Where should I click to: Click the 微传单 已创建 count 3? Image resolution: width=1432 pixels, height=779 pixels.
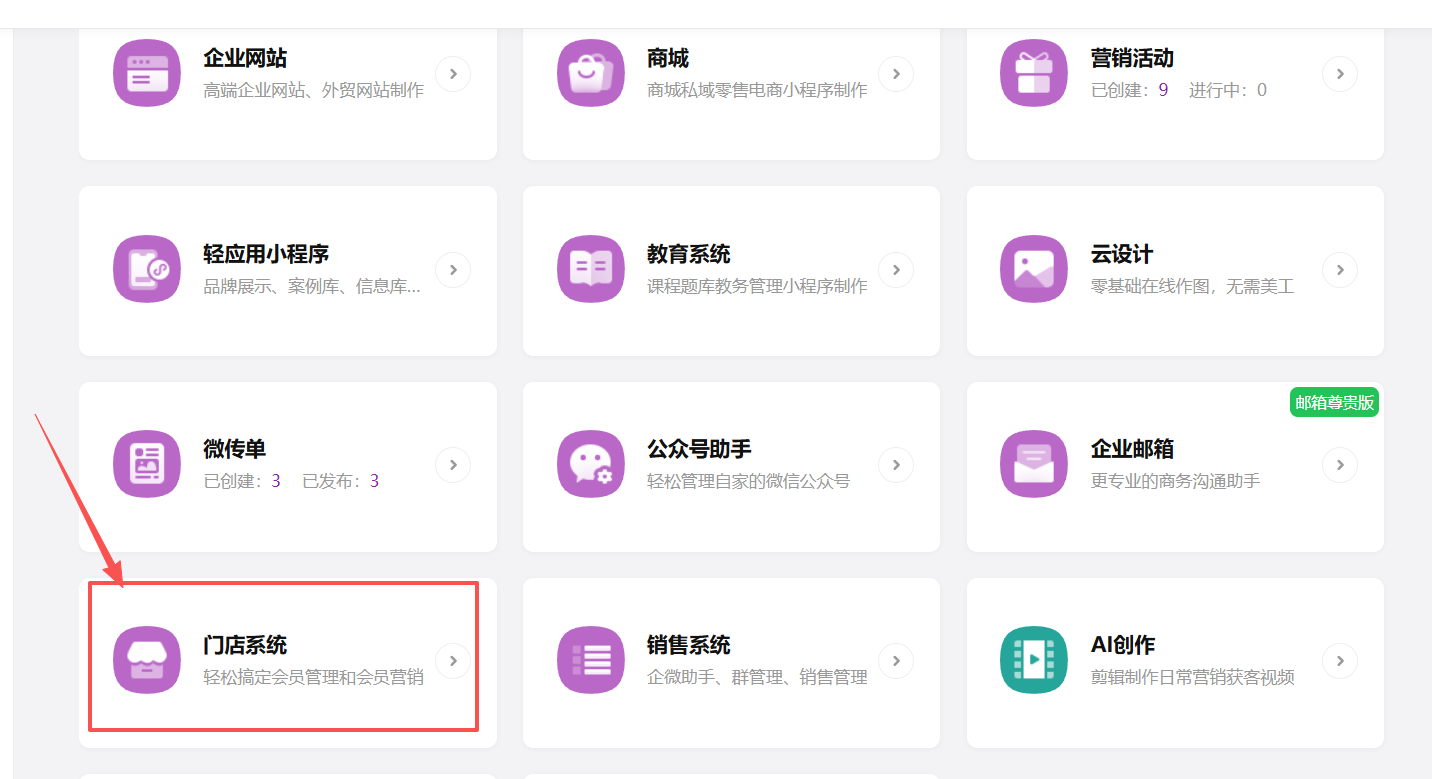point(276,481)
